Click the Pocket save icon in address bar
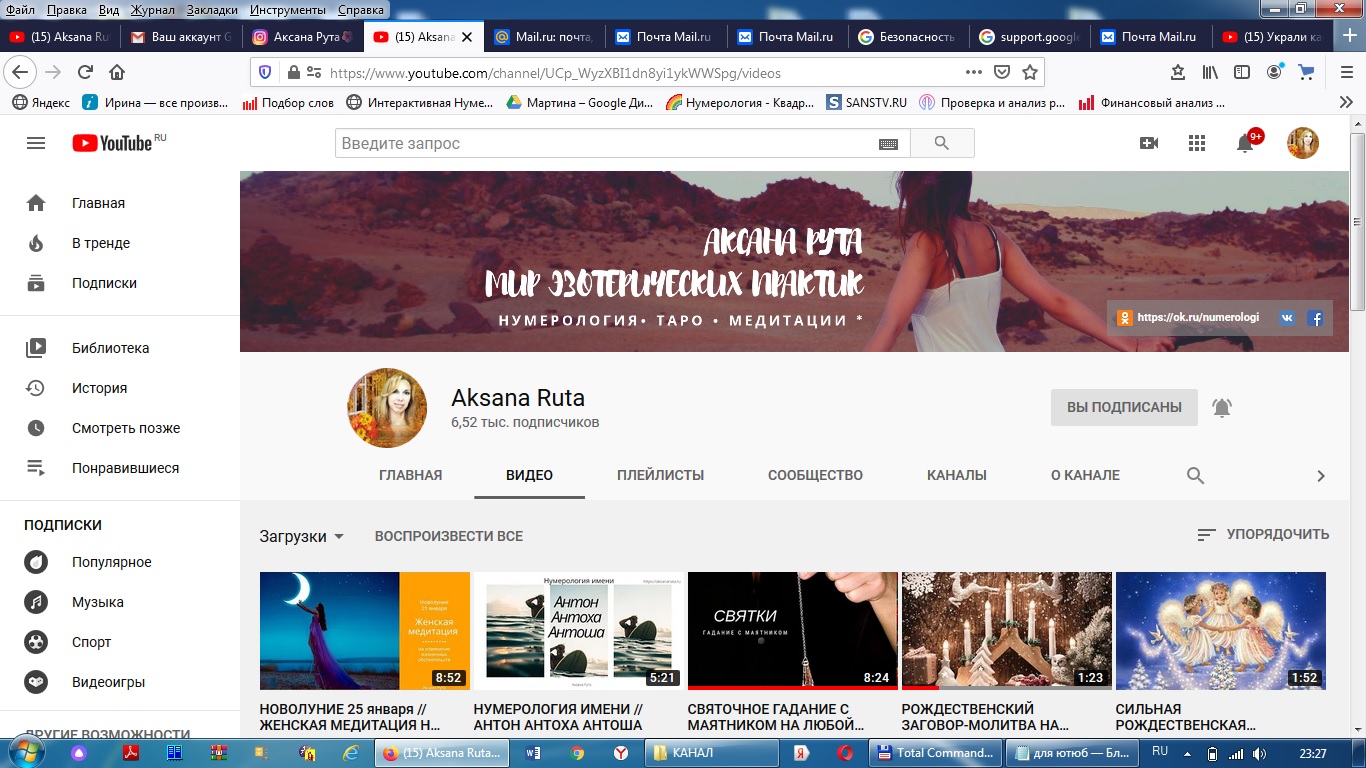The width and height of the screenshot is (1366, 768). (1002, 72)
